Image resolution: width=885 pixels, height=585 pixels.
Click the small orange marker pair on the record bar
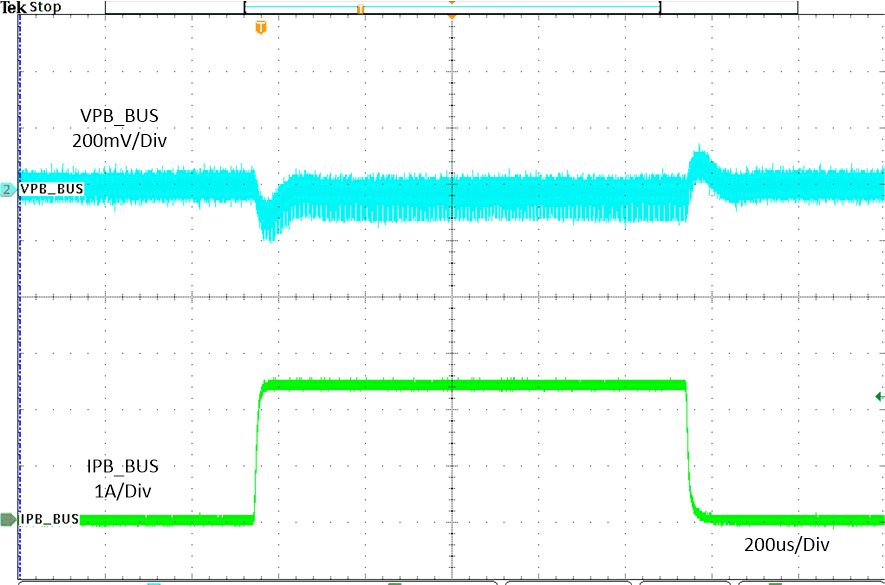[360, 8]
